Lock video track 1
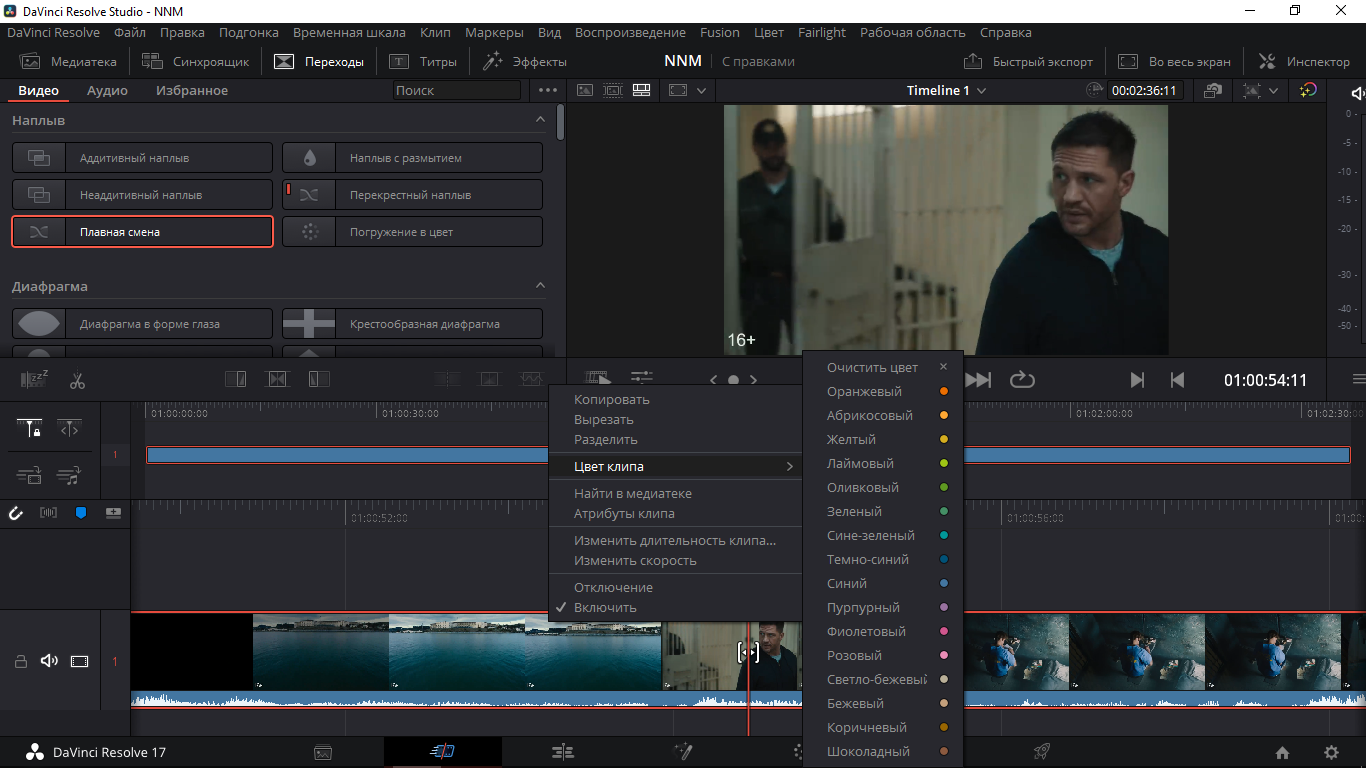1366x768 pixels. tap(20, 661)
